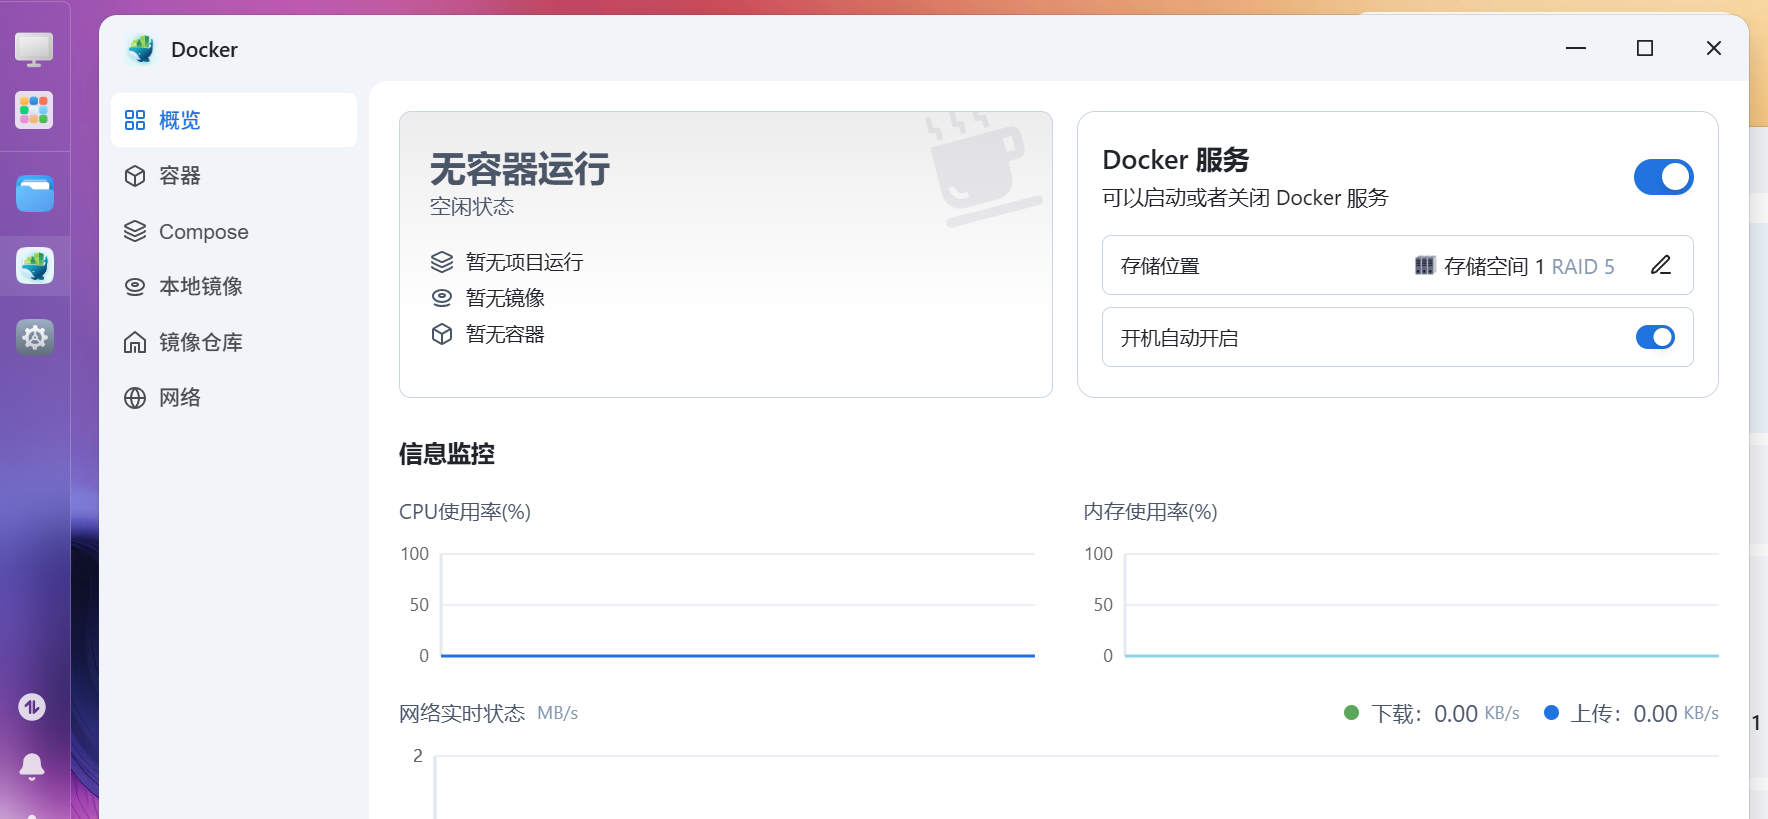The width and height of the screenshot is (1768, 819).
Task: Go to the Compose section
Action: coord(203,232)
